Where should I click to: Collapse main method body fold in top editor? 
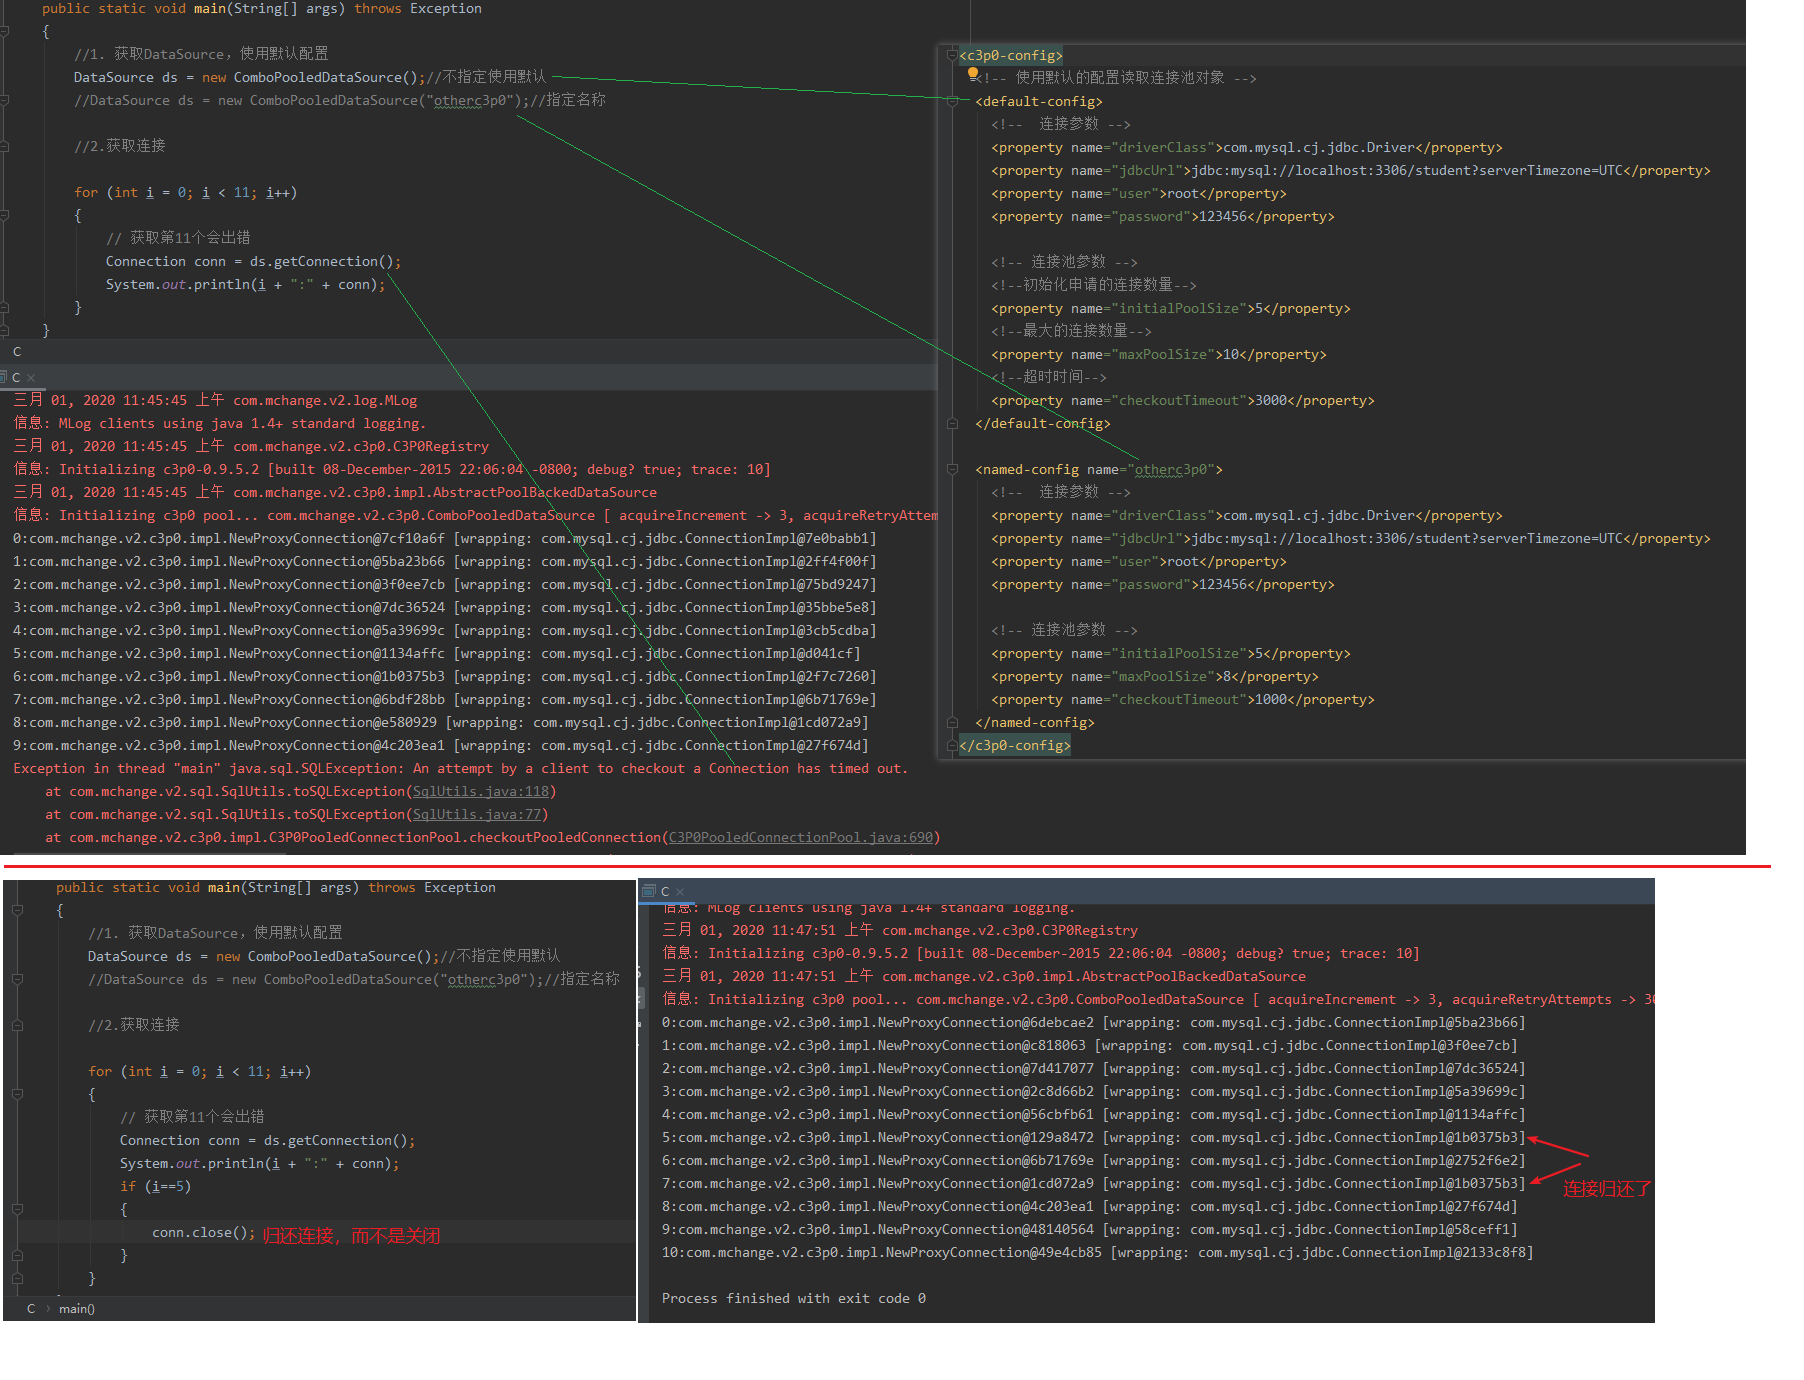(x=5, y=31)
